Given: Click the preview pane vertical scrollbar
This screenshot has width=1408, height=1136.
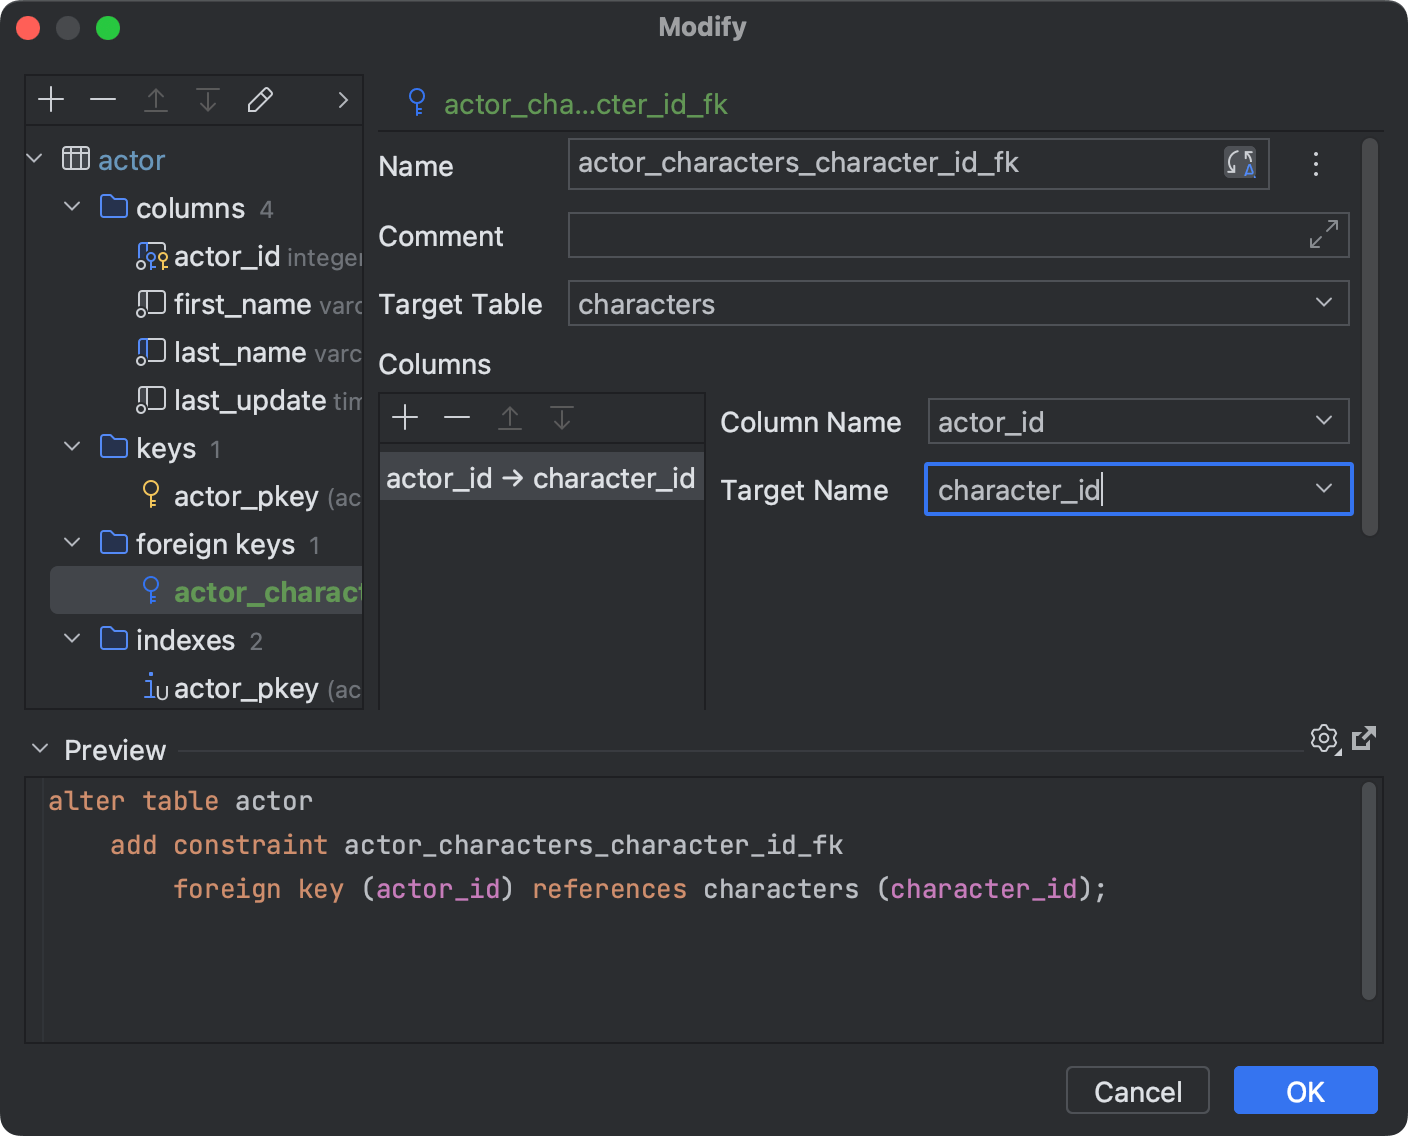Looking at the screenshot, I should point(1369,891).
